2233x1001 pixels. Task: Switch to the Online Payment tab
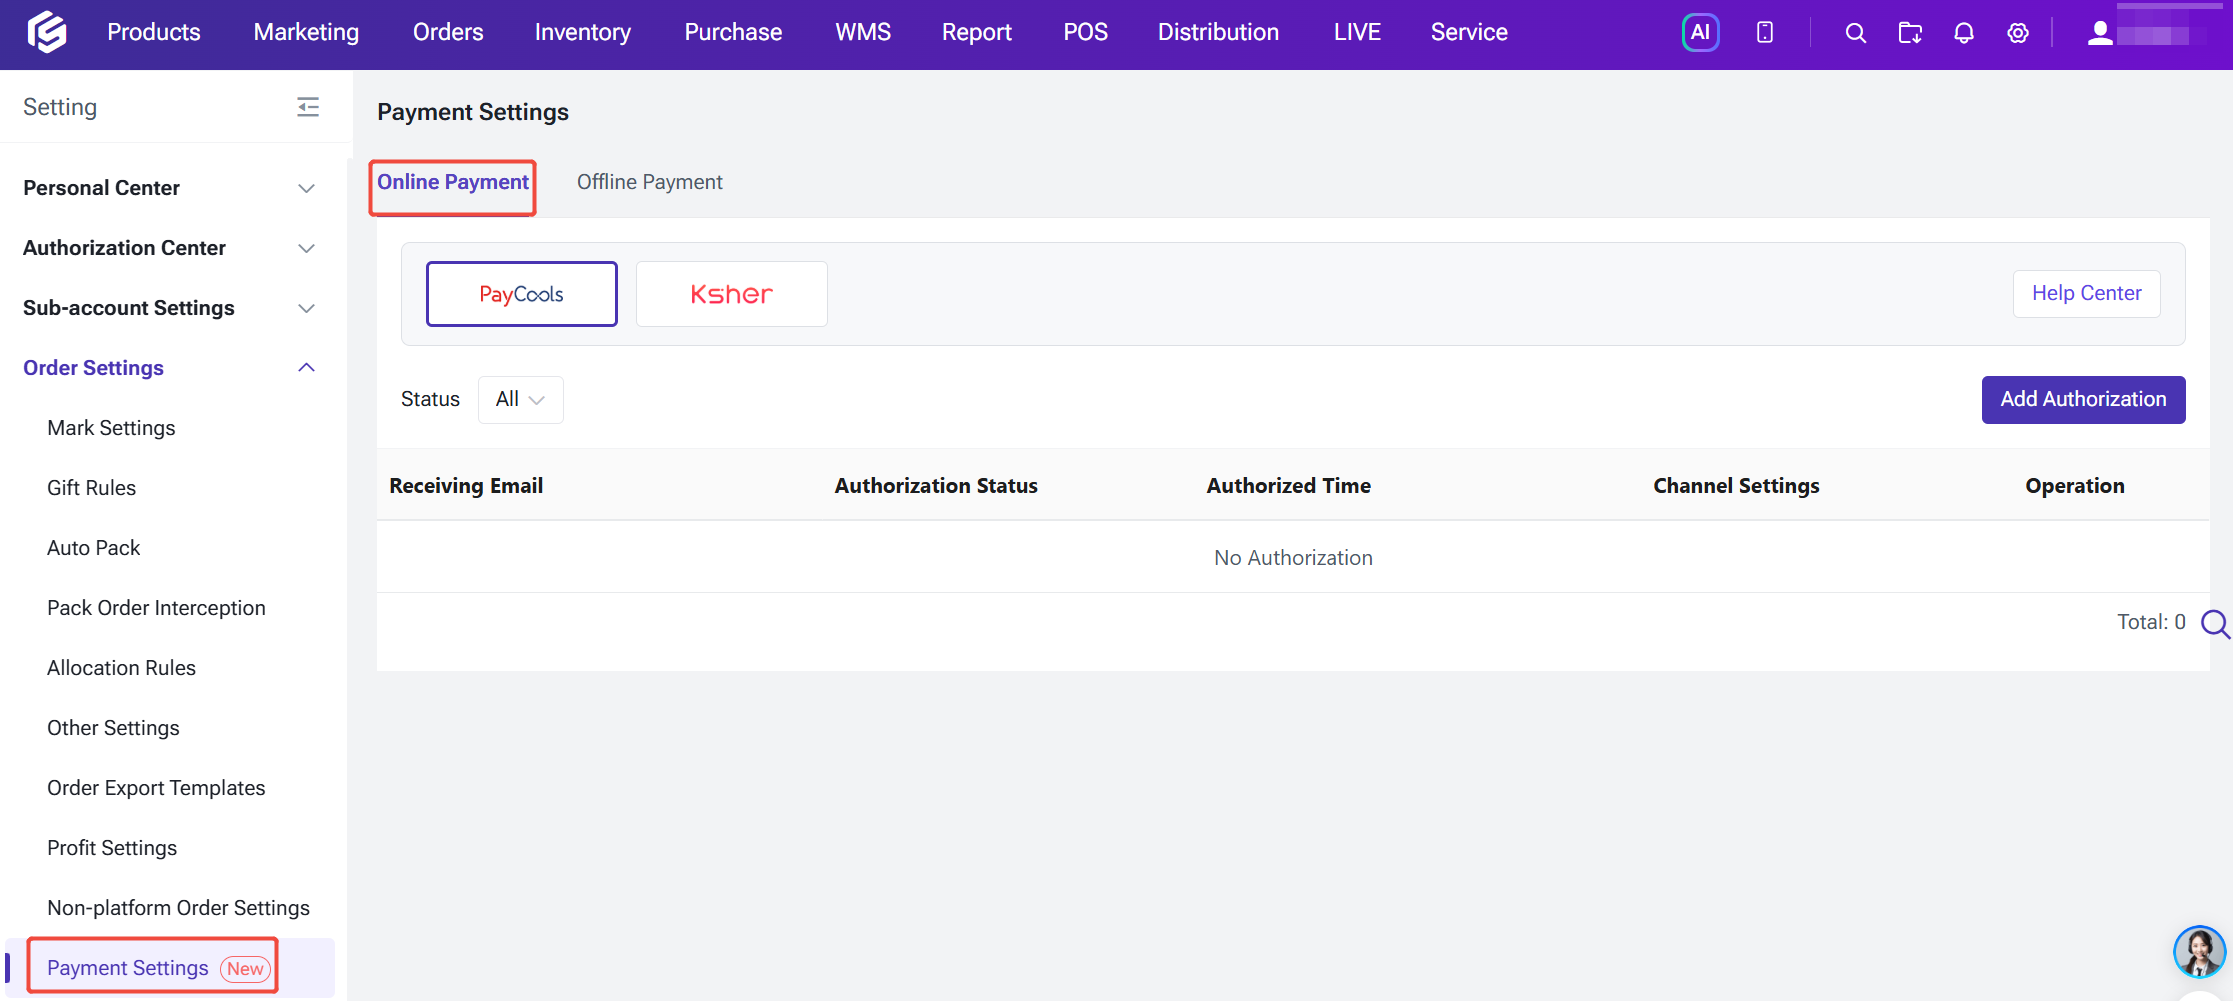[453, 182]
